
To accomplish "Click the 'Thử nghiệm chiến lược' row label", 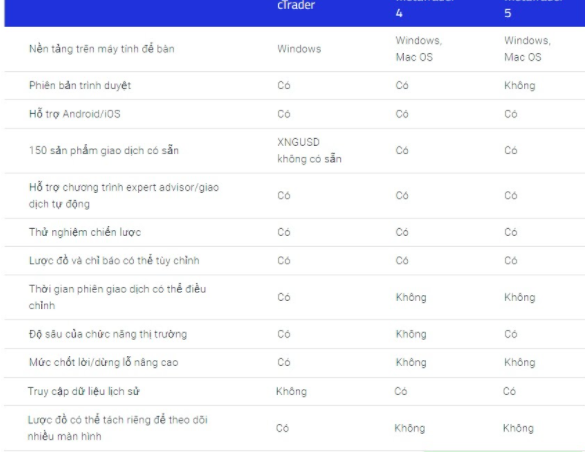I will pyautogui.click(x=85, y=232).
